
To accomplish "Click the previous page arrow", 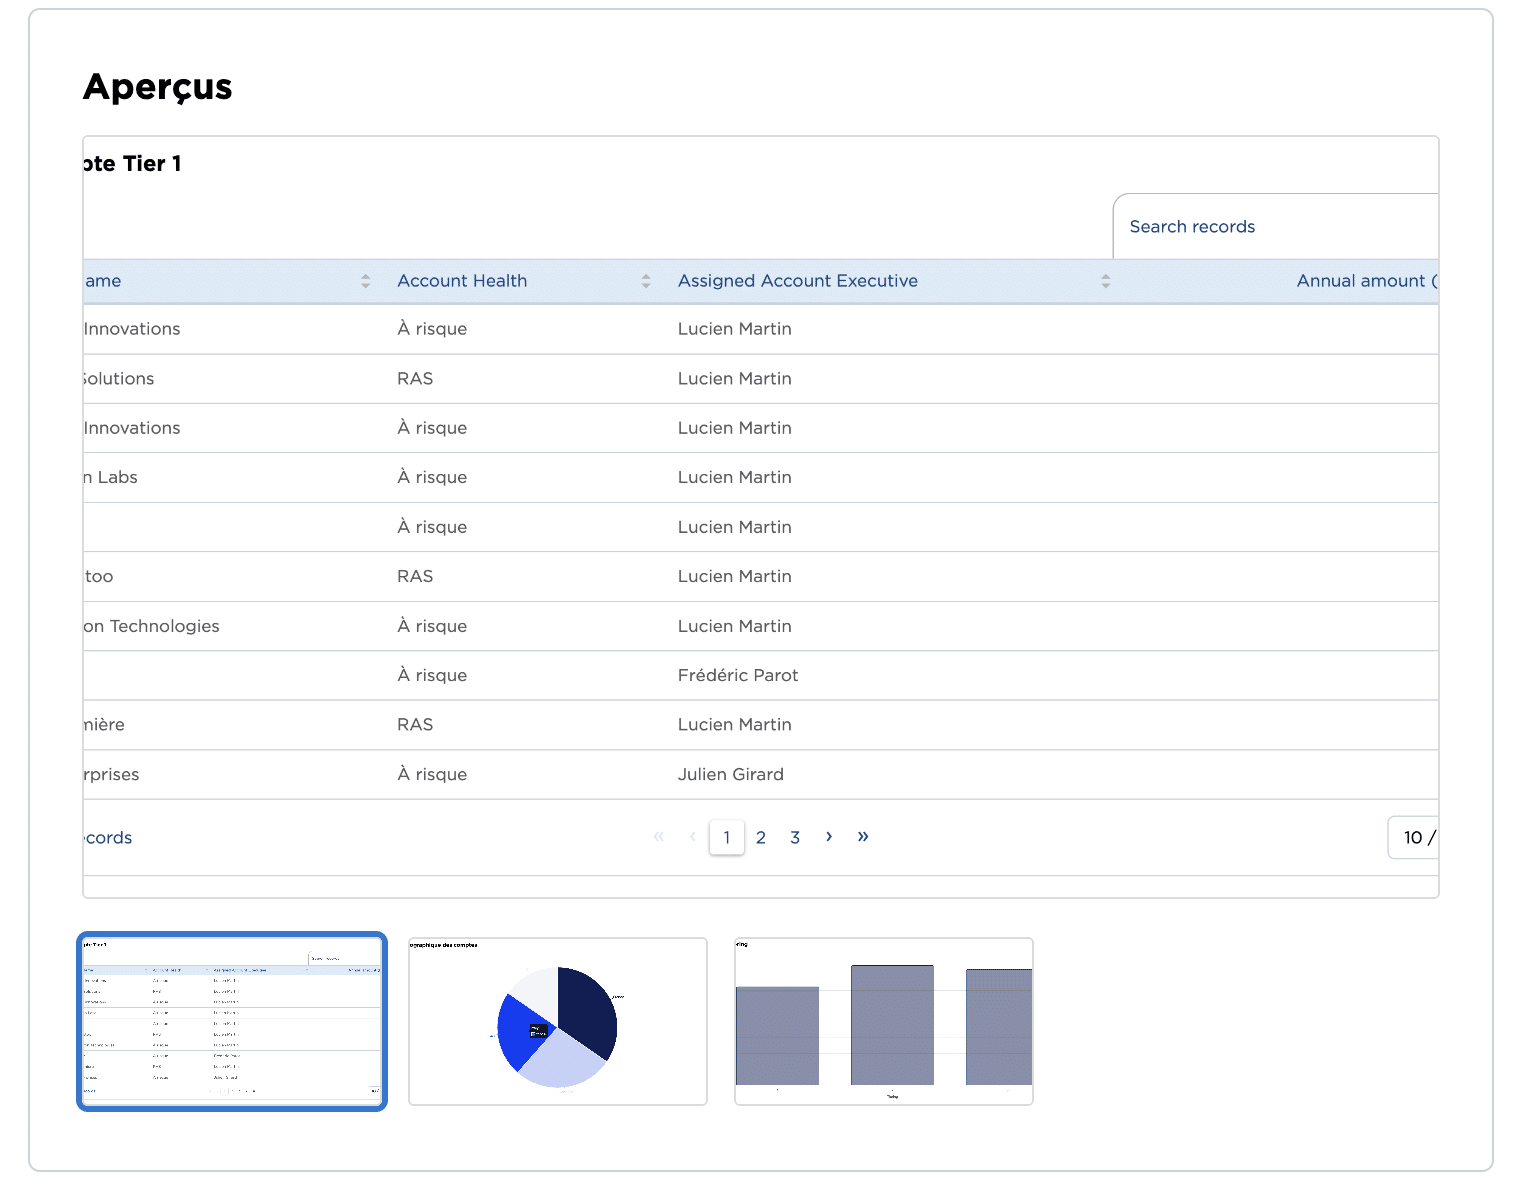I will pyautogui.click(x=692, y=837).
